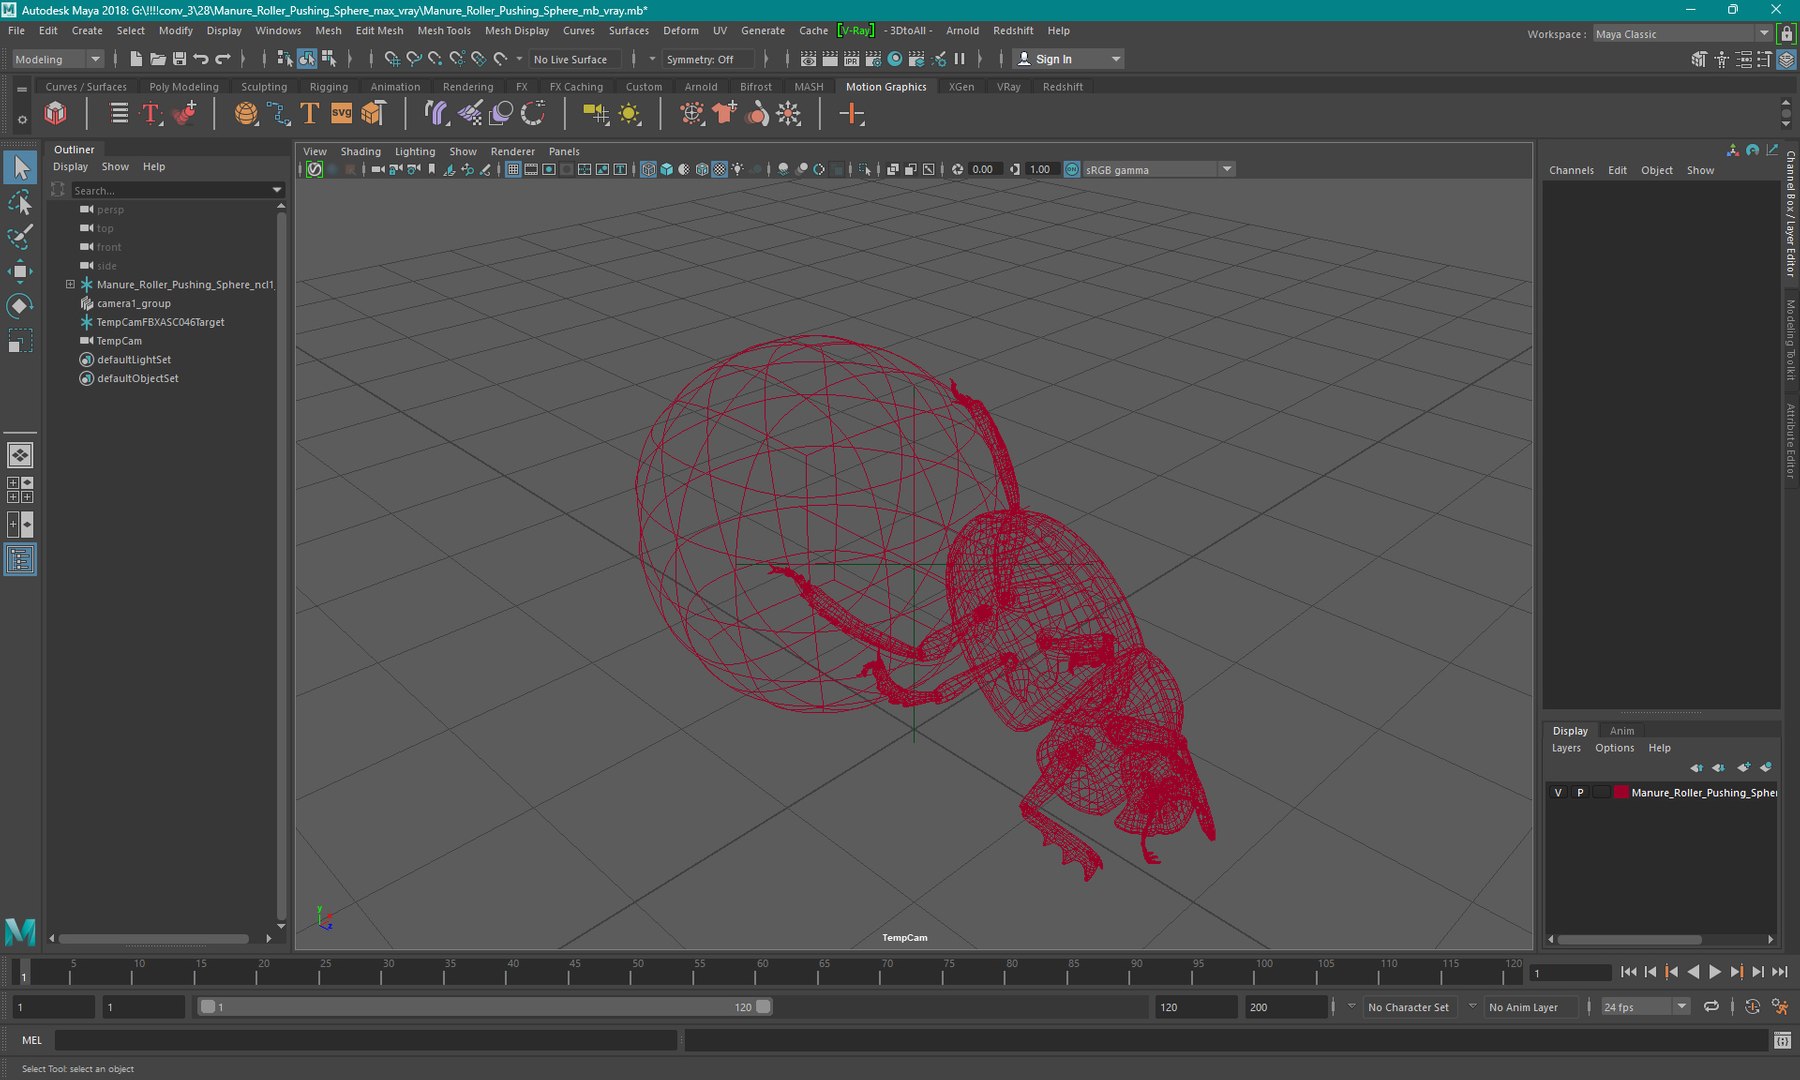This screenshot has width=1800, height=1080.
Task: Expand the Manure_Roller_Pushing_Sphere node
Action: pyautogui.click(x=70, y=284)
